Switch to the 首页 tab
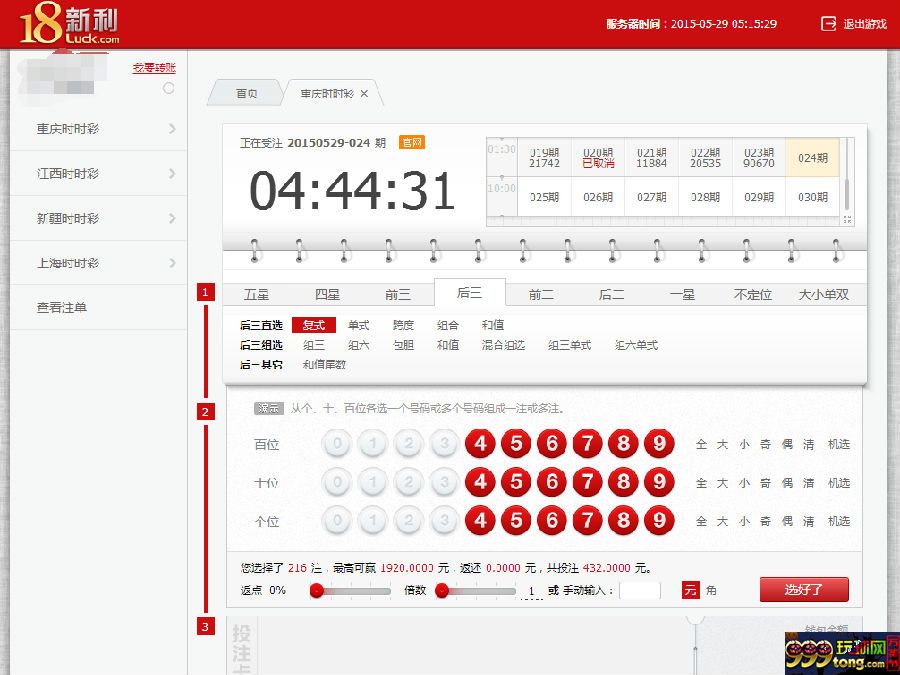Image resolution: width=900 pixels, height=675 pixels. 247,94
